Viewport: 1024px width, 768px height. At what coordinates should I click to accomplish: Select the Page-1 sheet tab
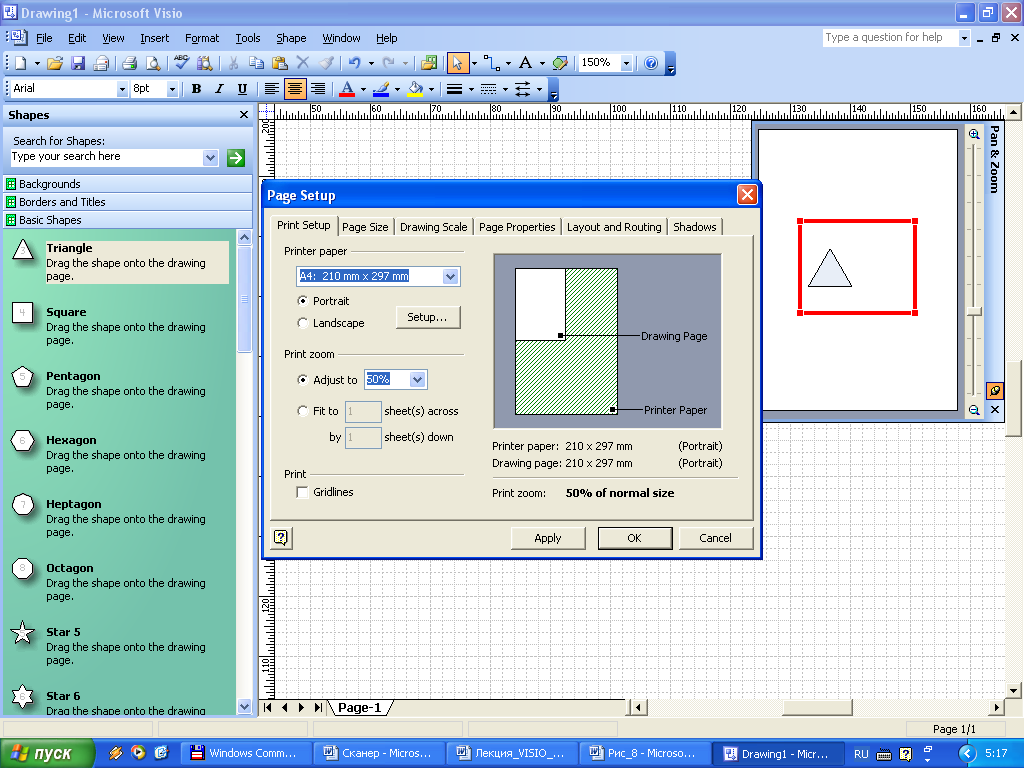pyautogui.click(x=360, y=707)
